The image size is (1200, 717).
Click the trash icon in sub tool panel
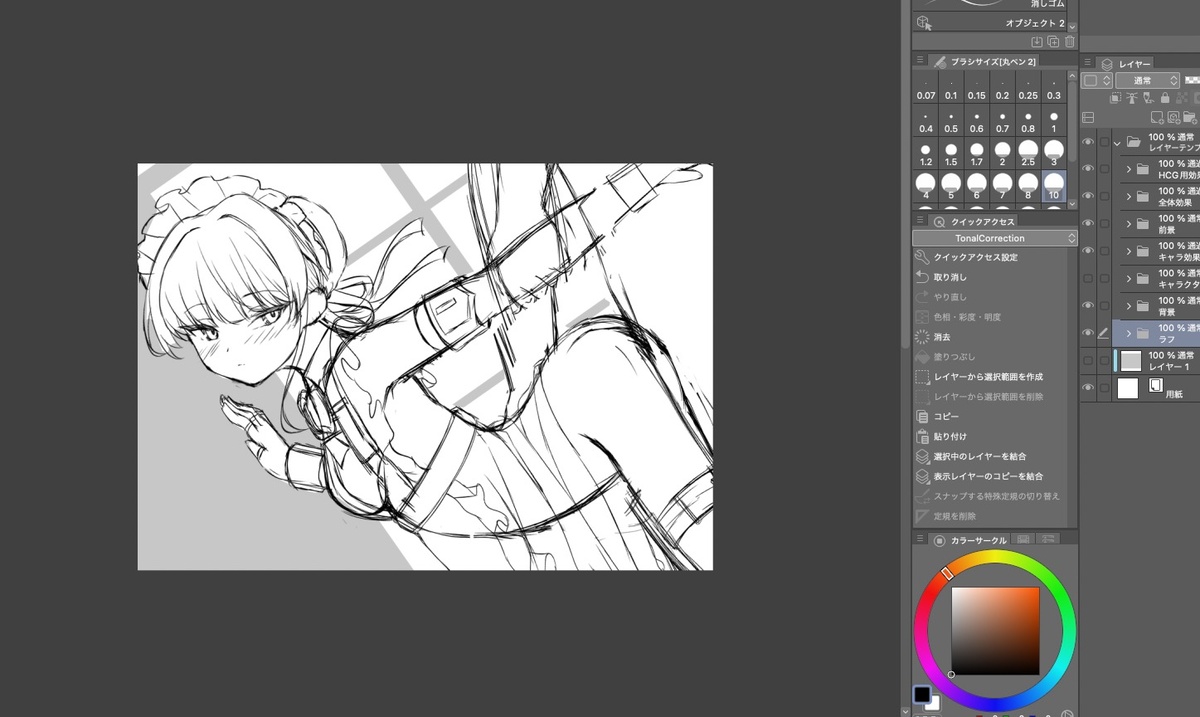tap(1069, 42)
